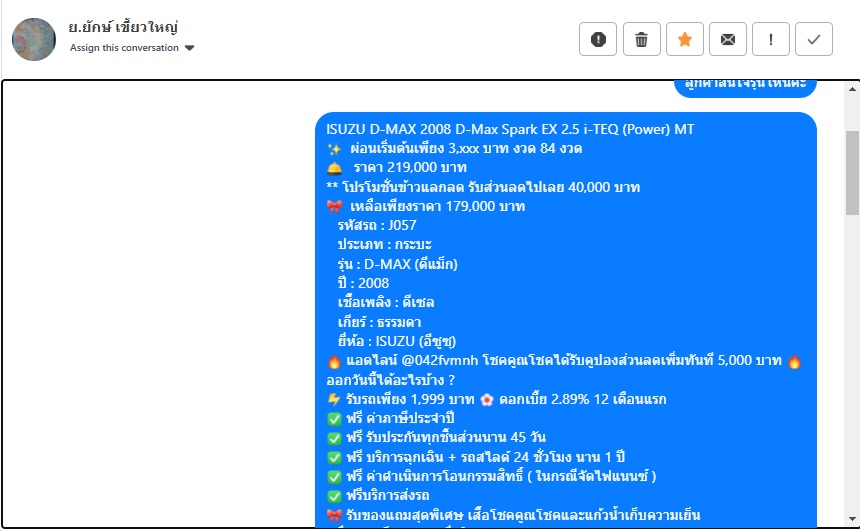
Task: Star this conversation with the orange star
Action: click(x=684, y=39)
